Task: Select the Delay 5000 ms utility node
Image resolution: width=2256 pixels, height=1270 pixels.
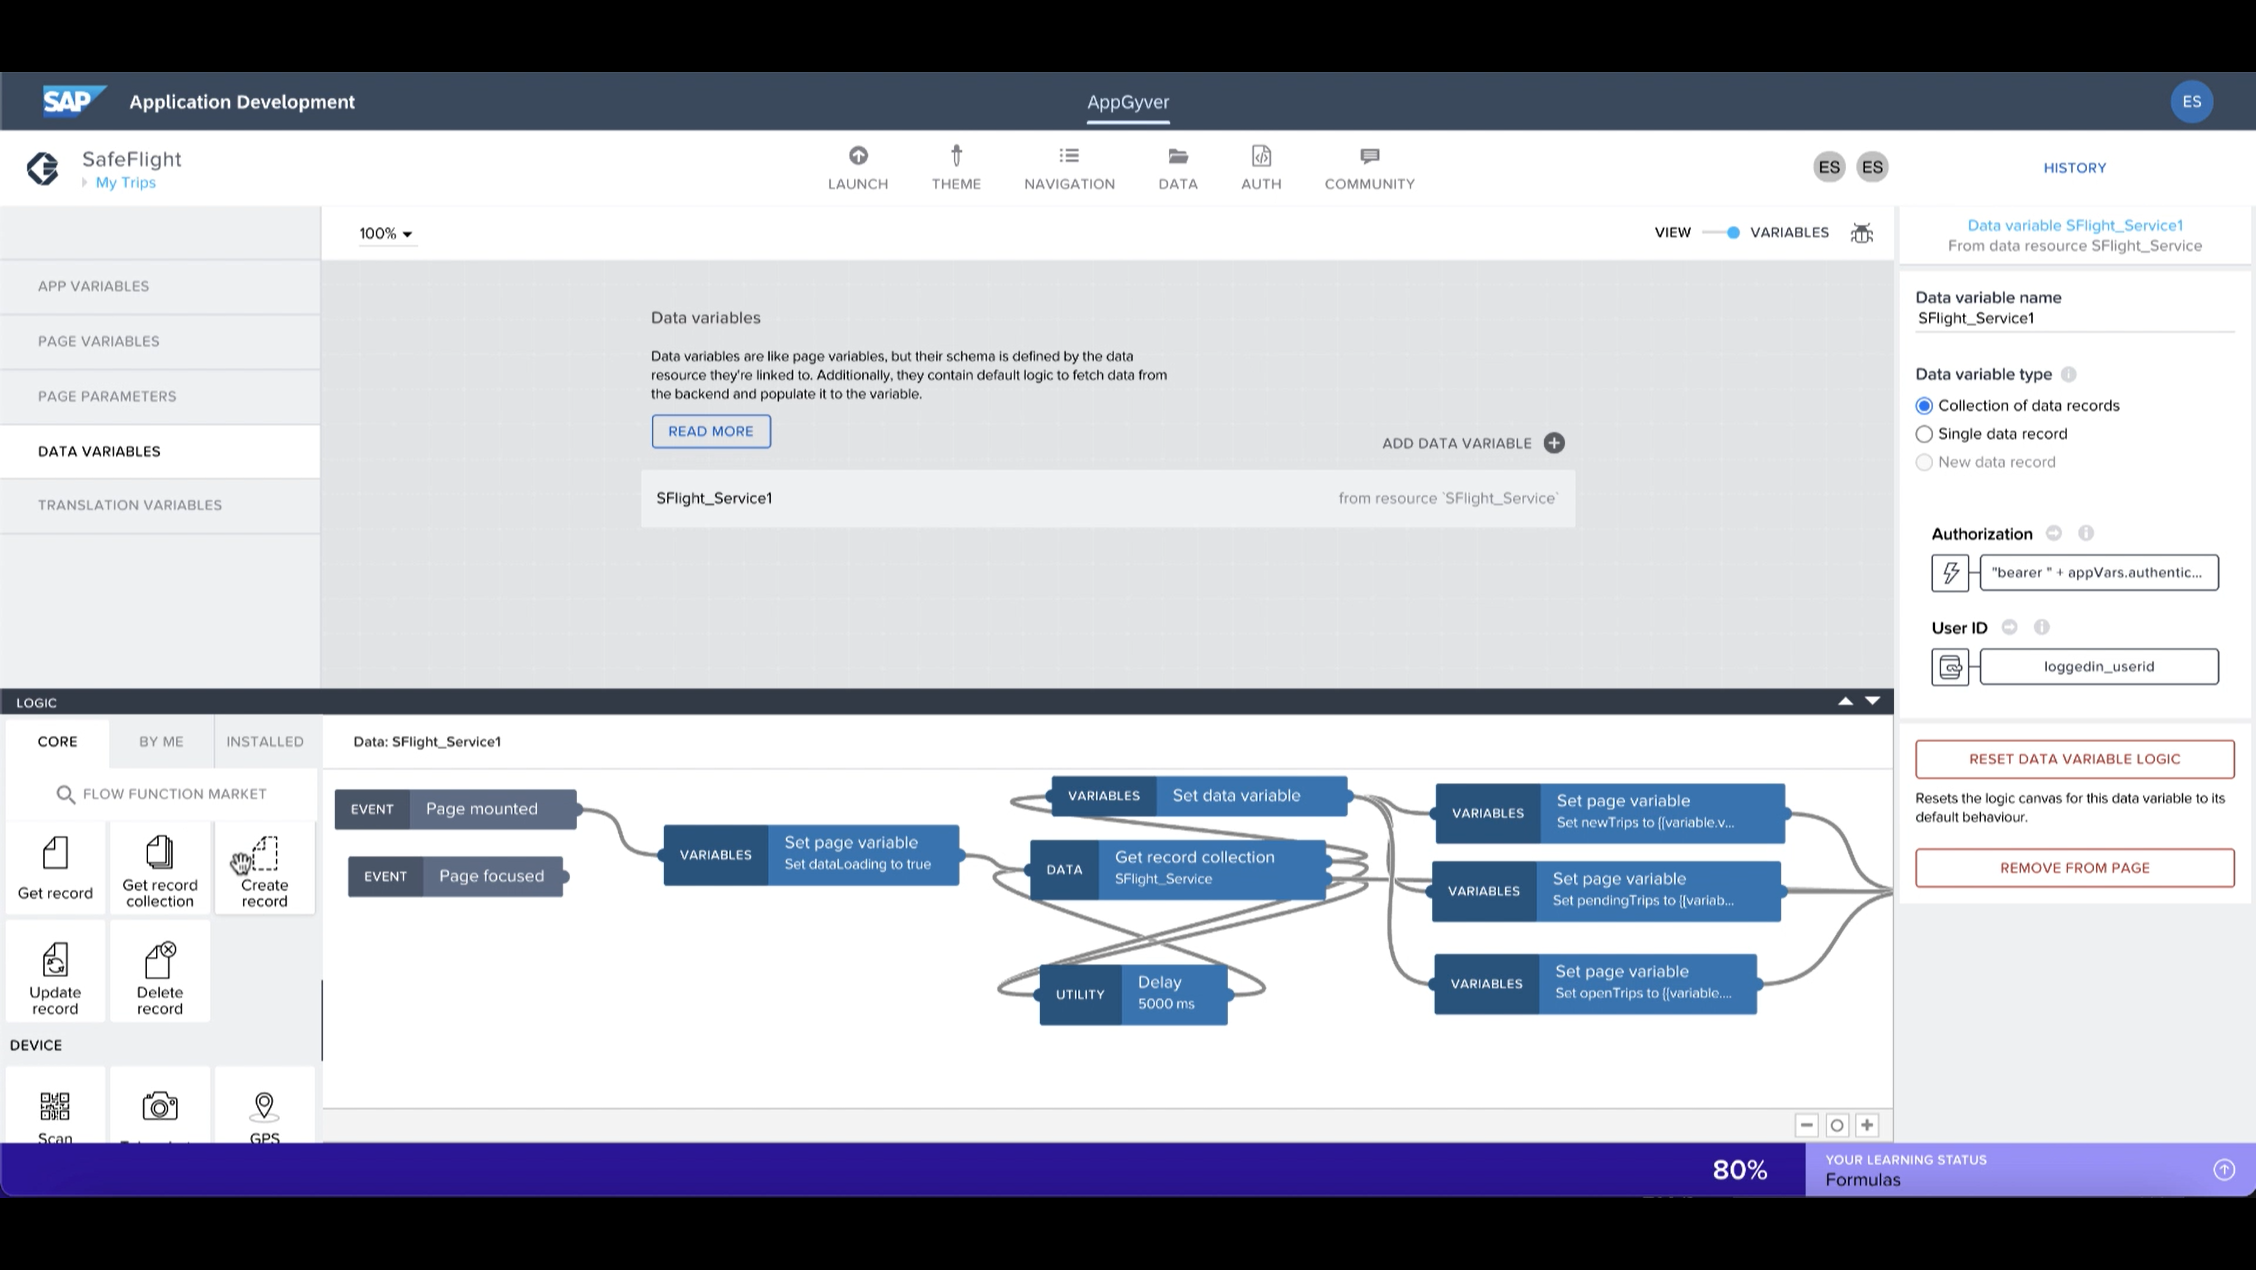Action: [1133, 994]
